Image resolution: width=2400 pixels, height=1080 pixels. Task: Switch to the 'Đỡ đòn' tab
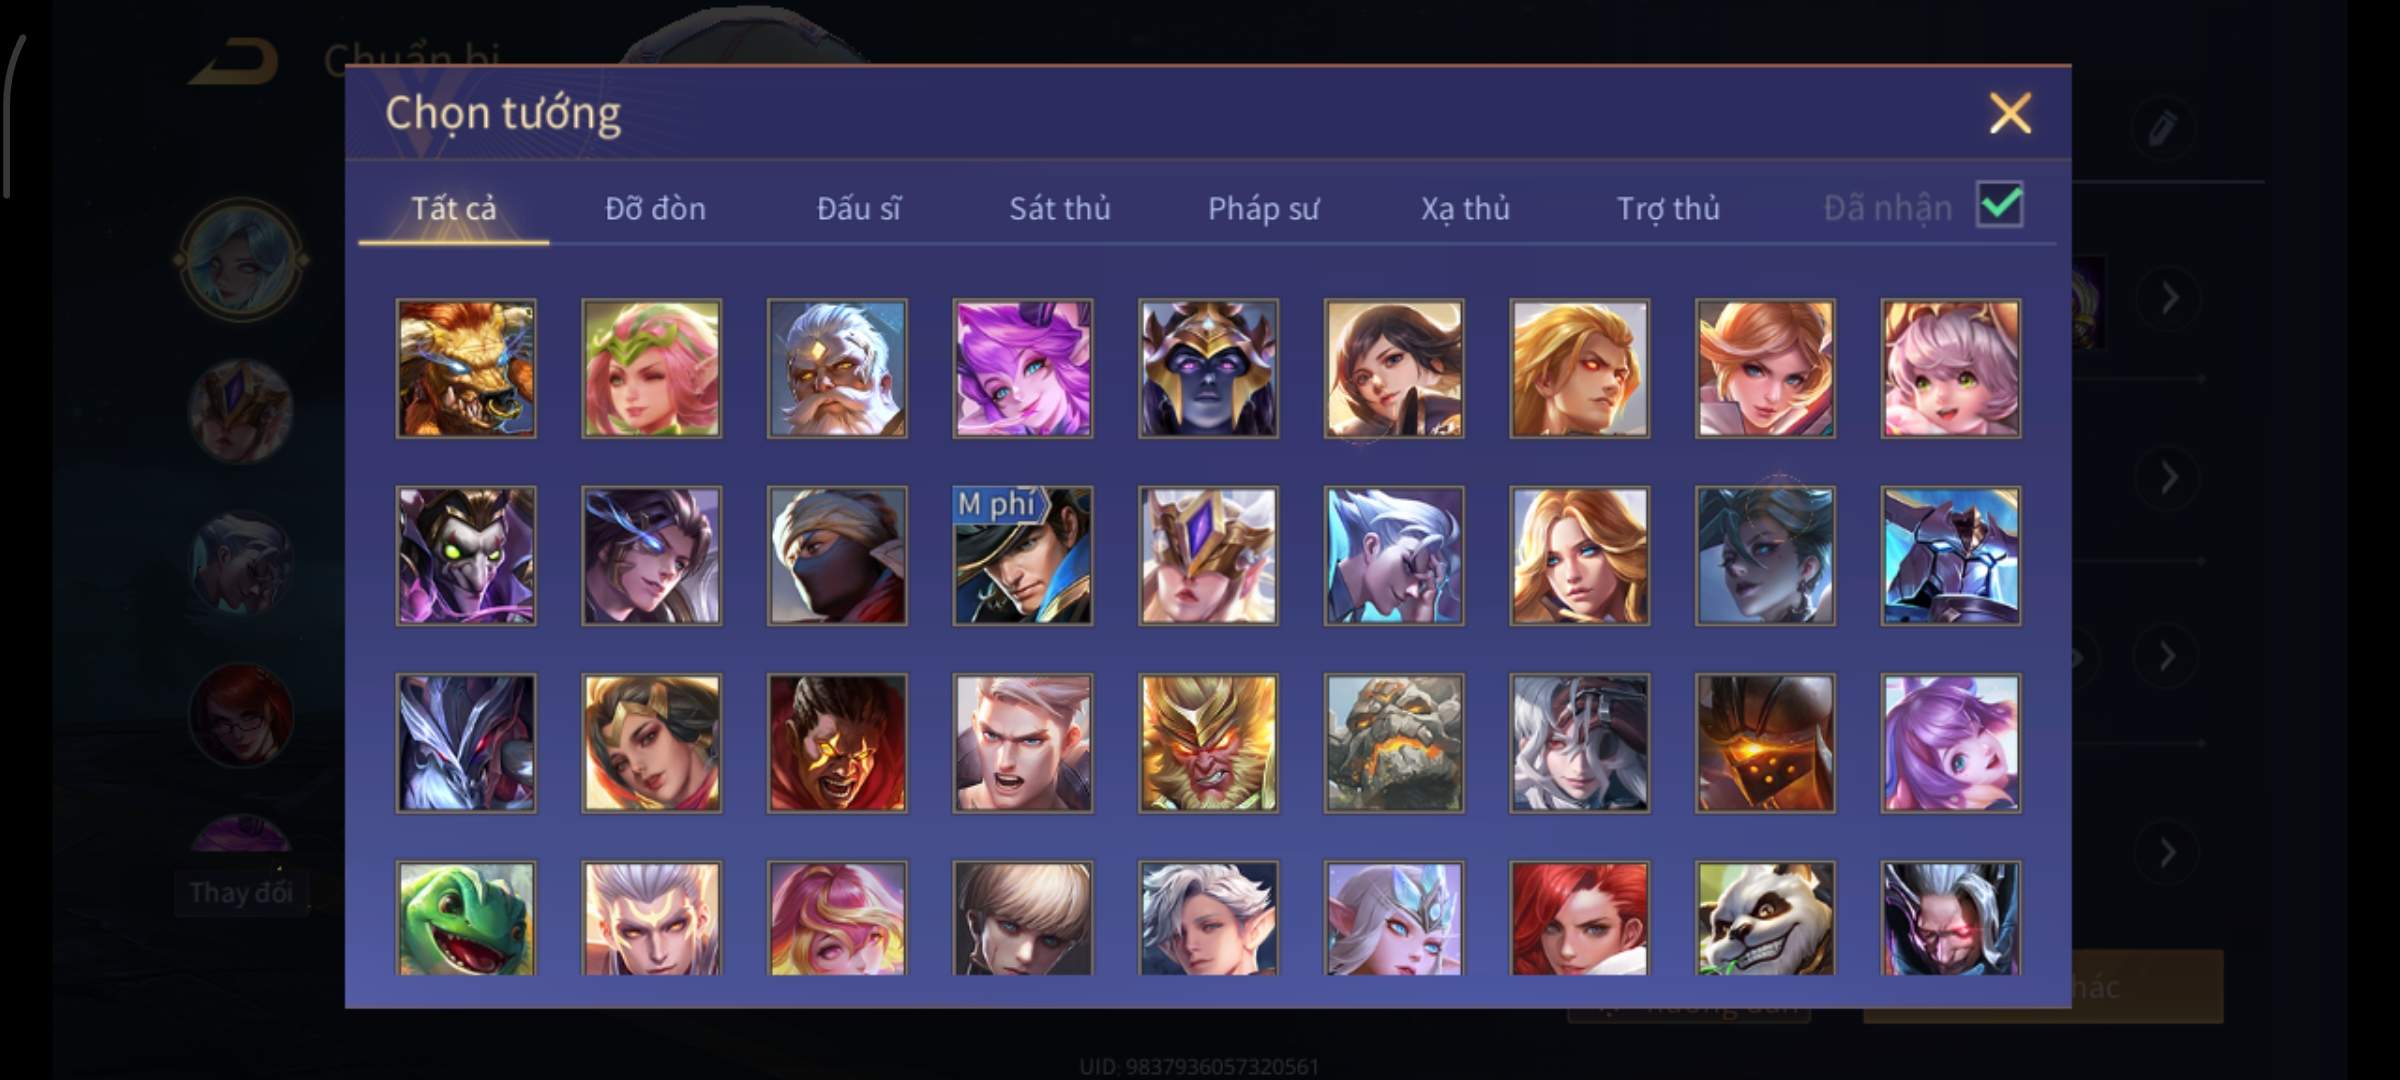pos(655,208)
